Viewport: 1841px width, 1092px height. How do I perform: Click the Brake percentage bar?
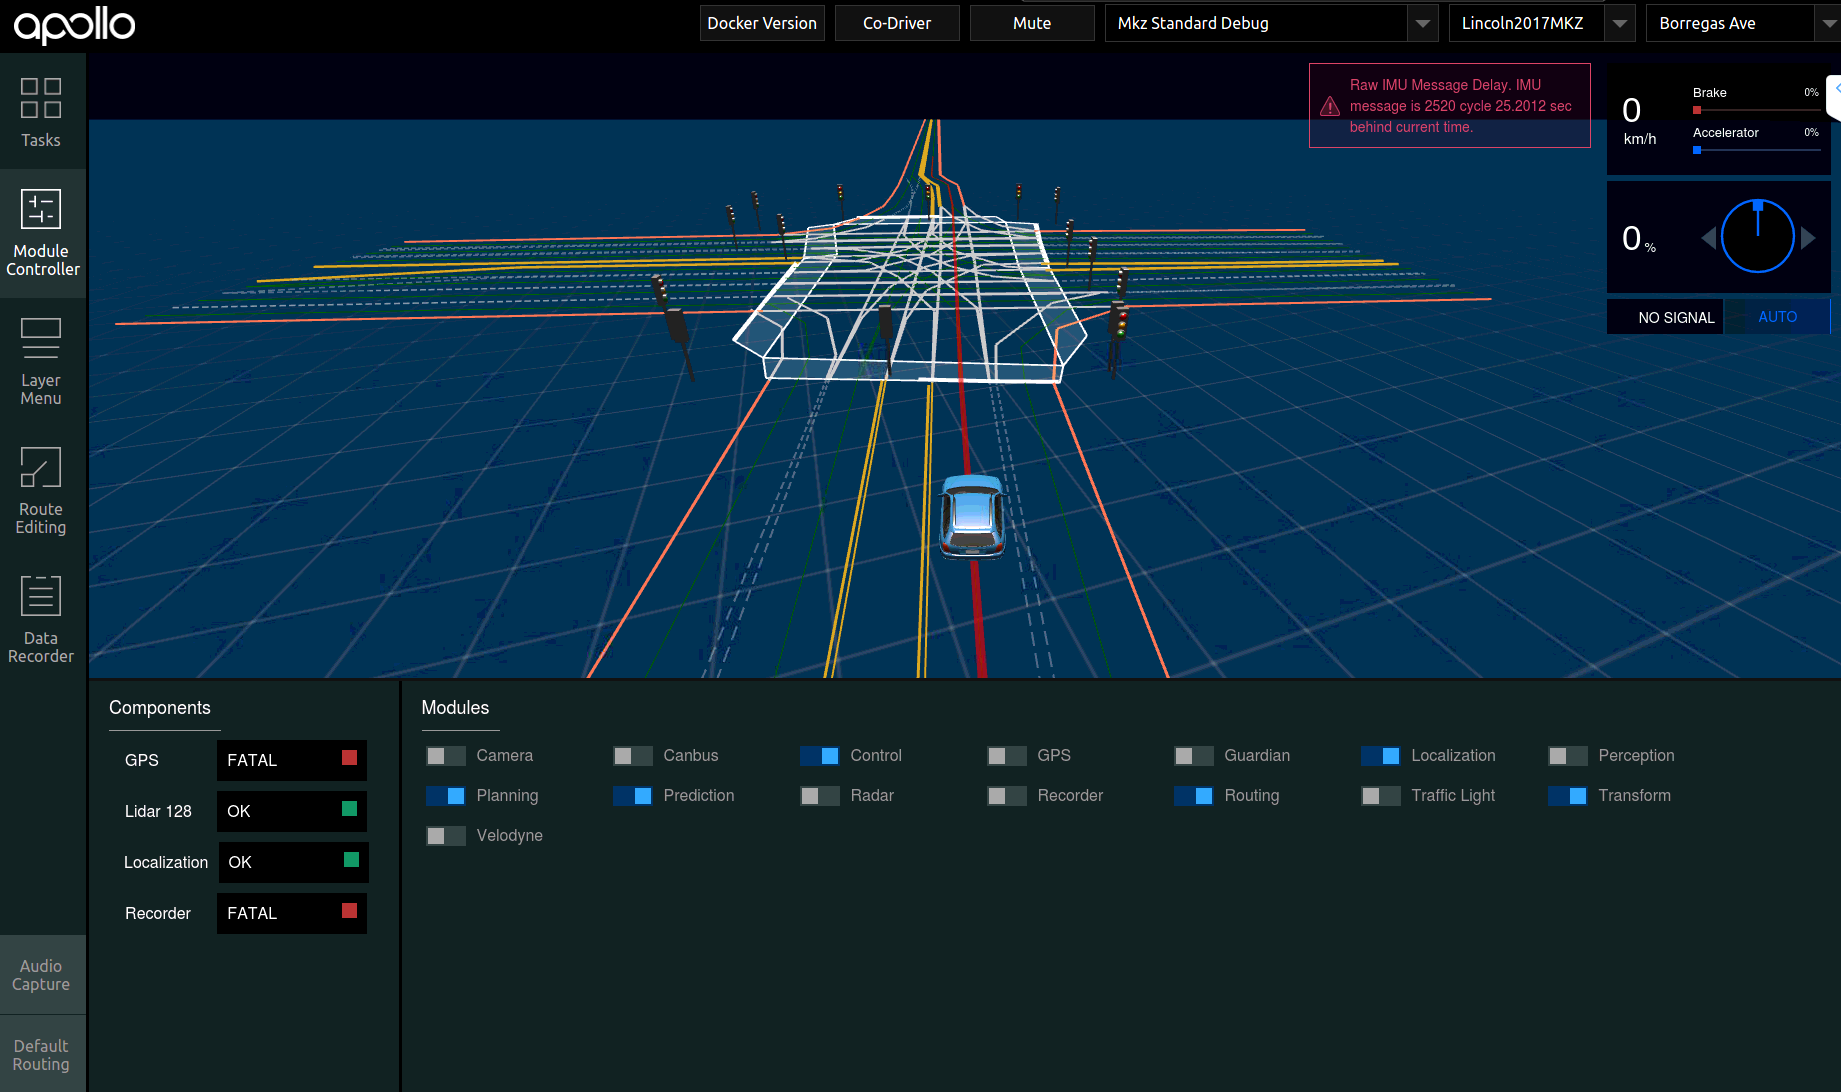click(1757, 110)
